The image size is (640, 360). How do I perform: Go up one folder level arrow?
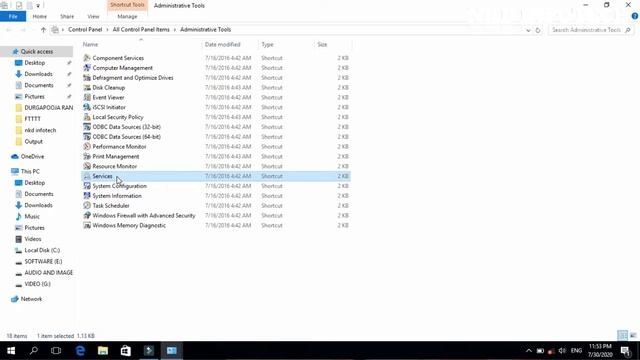tap(43, 29)
